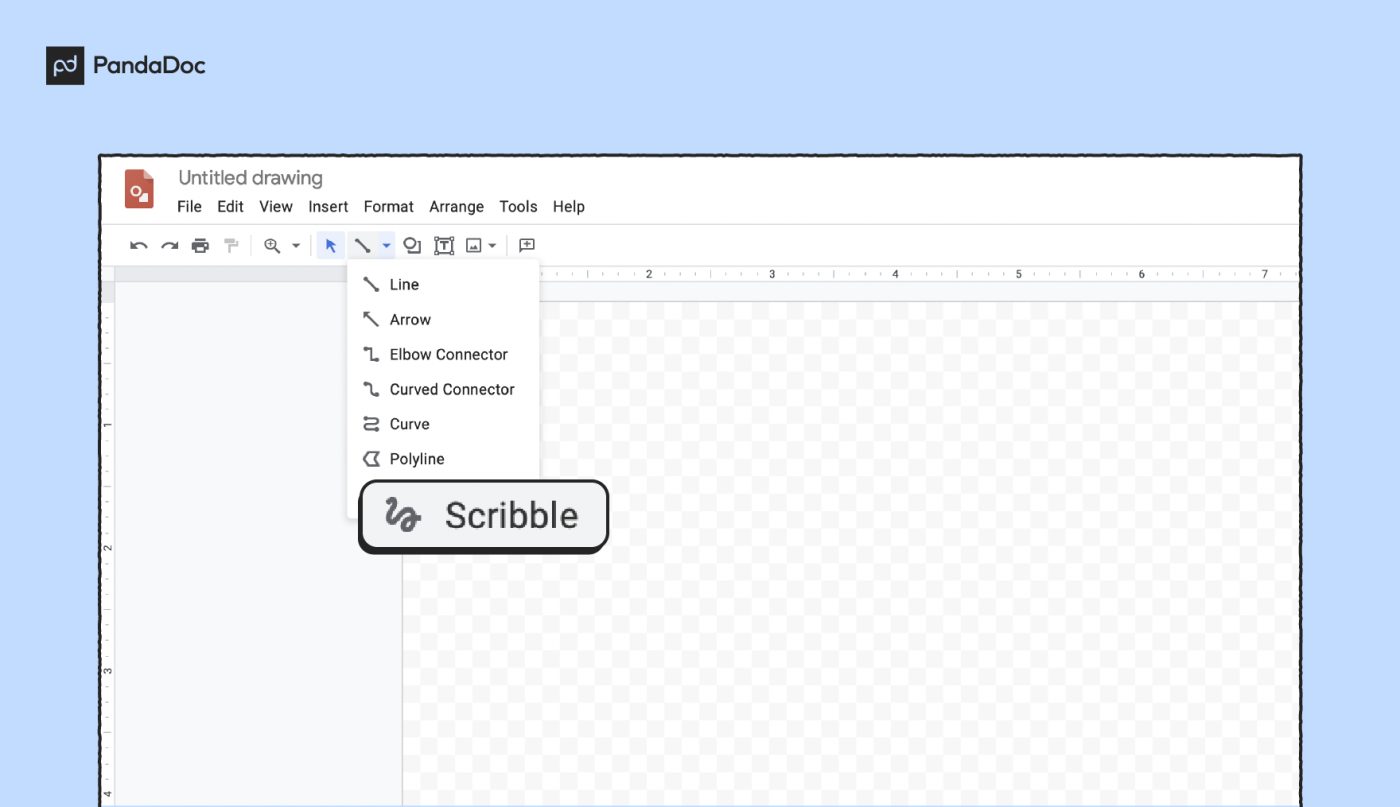This screenshot has width=1400, height=807.
Task: Click the Undo arrow icon
Action: coord(139,246)
